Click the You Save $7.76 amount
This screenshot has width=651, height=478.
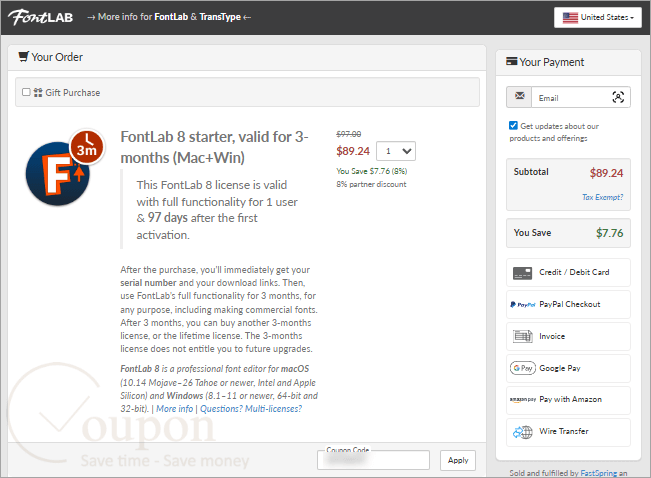click(x=609, y=233)
